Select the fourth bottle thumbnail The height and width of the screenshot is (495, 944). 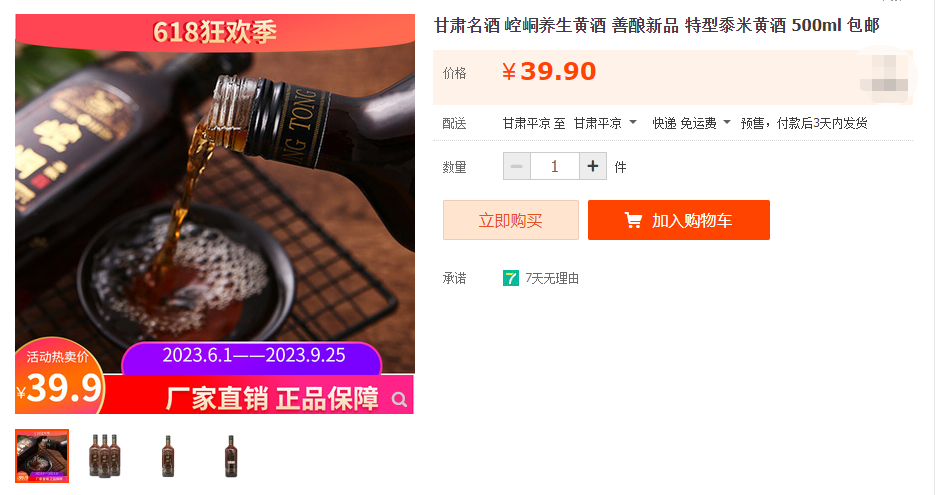click(231, 456)
